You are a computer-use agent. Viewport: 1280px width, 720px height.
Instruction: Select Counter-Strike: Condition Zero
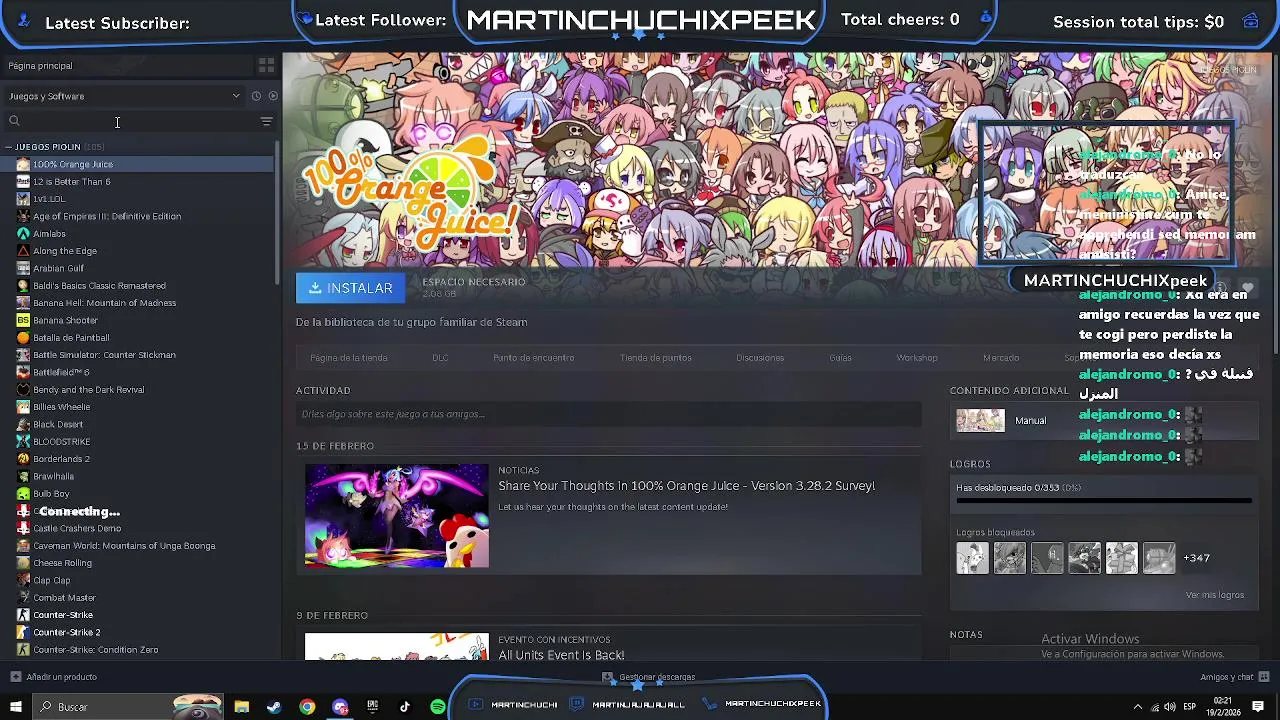[95, 650]
